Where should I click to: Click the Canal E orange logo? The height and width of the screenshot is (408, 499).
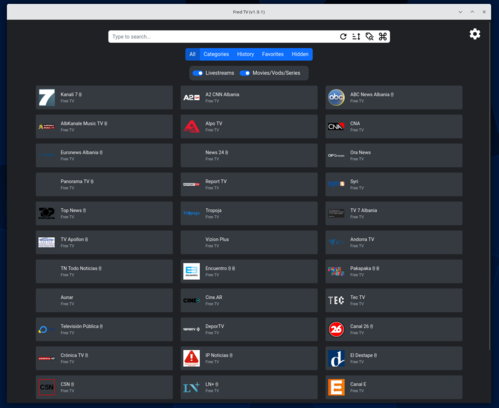coord(336,387)
